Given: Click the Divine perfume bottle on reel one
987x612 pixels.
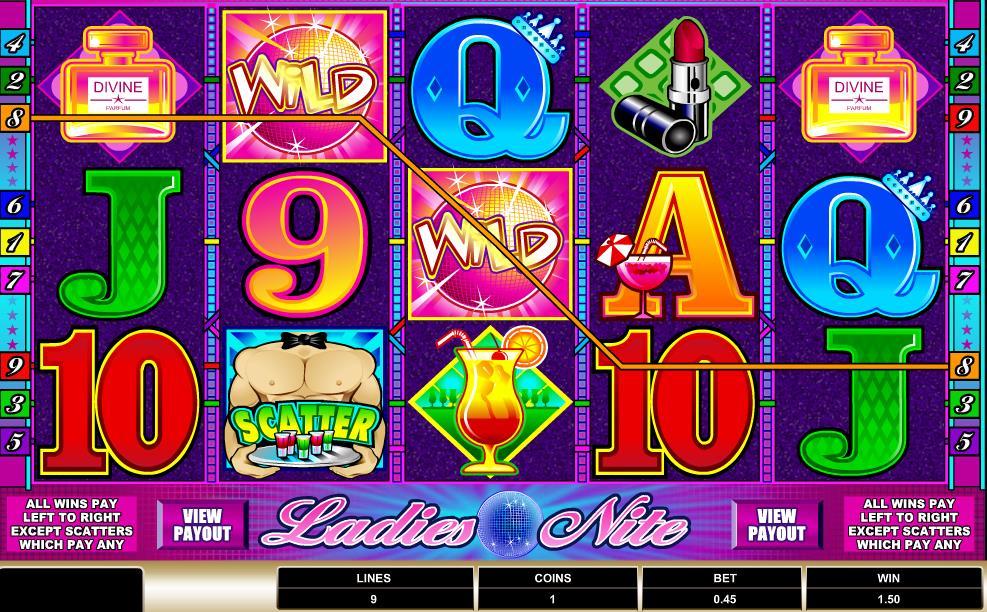Looking at the screenshot, I should [x=118, y=85].
